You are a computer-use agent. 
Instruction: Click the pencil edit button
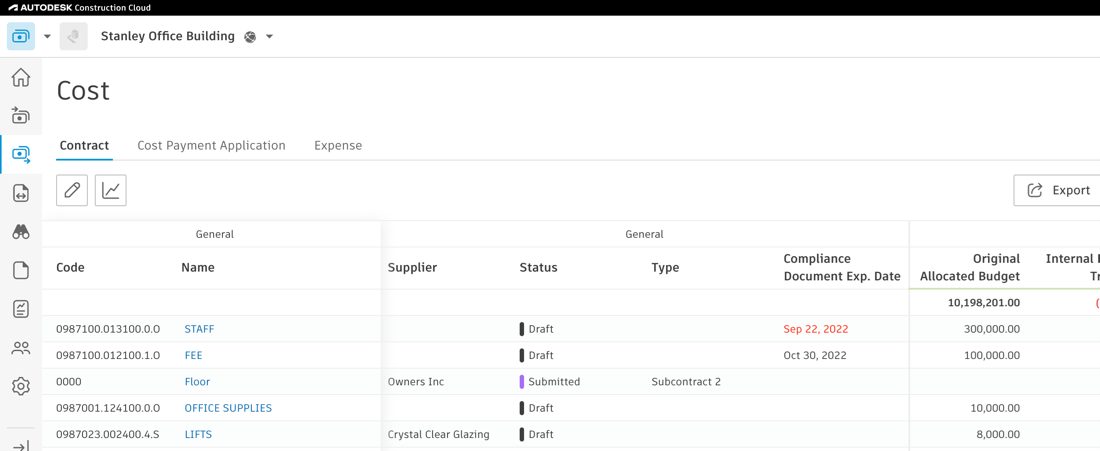(72, 190)
